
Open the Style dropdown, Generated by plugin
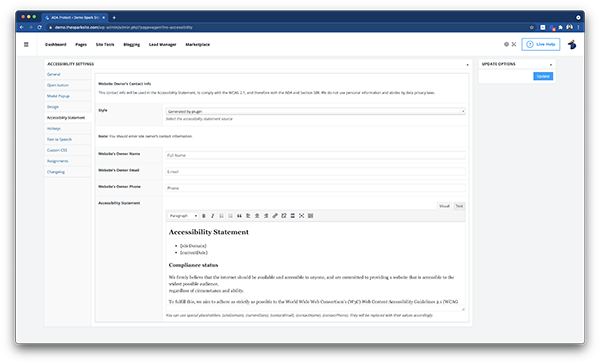point(315,111)
